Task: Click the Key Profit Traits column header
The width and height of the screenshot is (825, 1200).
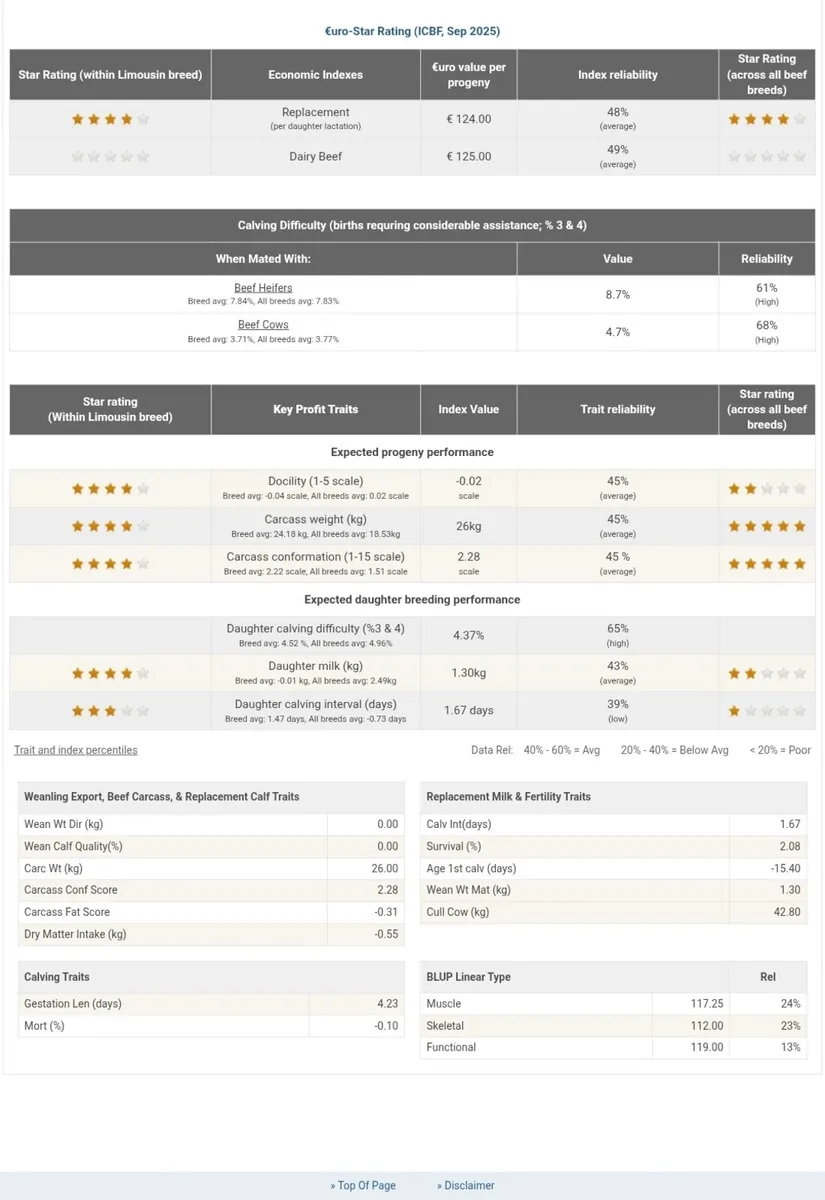Action: pyautogui.click(x=315, y=409)
